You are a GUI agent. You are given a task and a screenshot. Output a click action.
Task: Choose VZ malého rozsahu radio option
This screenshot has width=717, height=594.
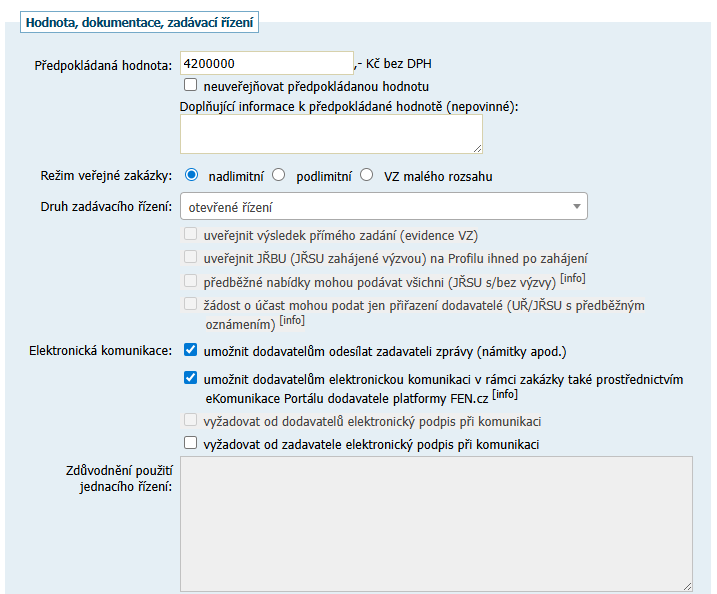point(367,175)
